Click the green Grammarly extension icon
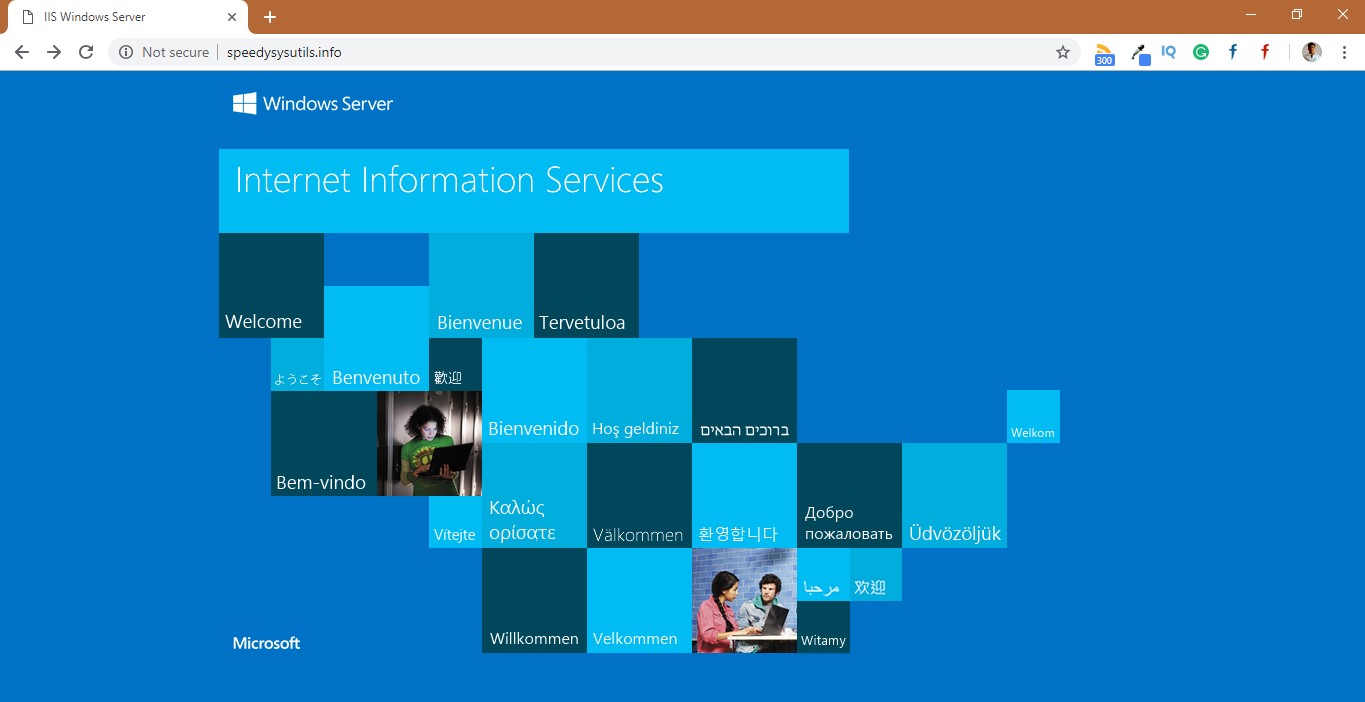This screenshot has height=702, width=1365. 1201,52
